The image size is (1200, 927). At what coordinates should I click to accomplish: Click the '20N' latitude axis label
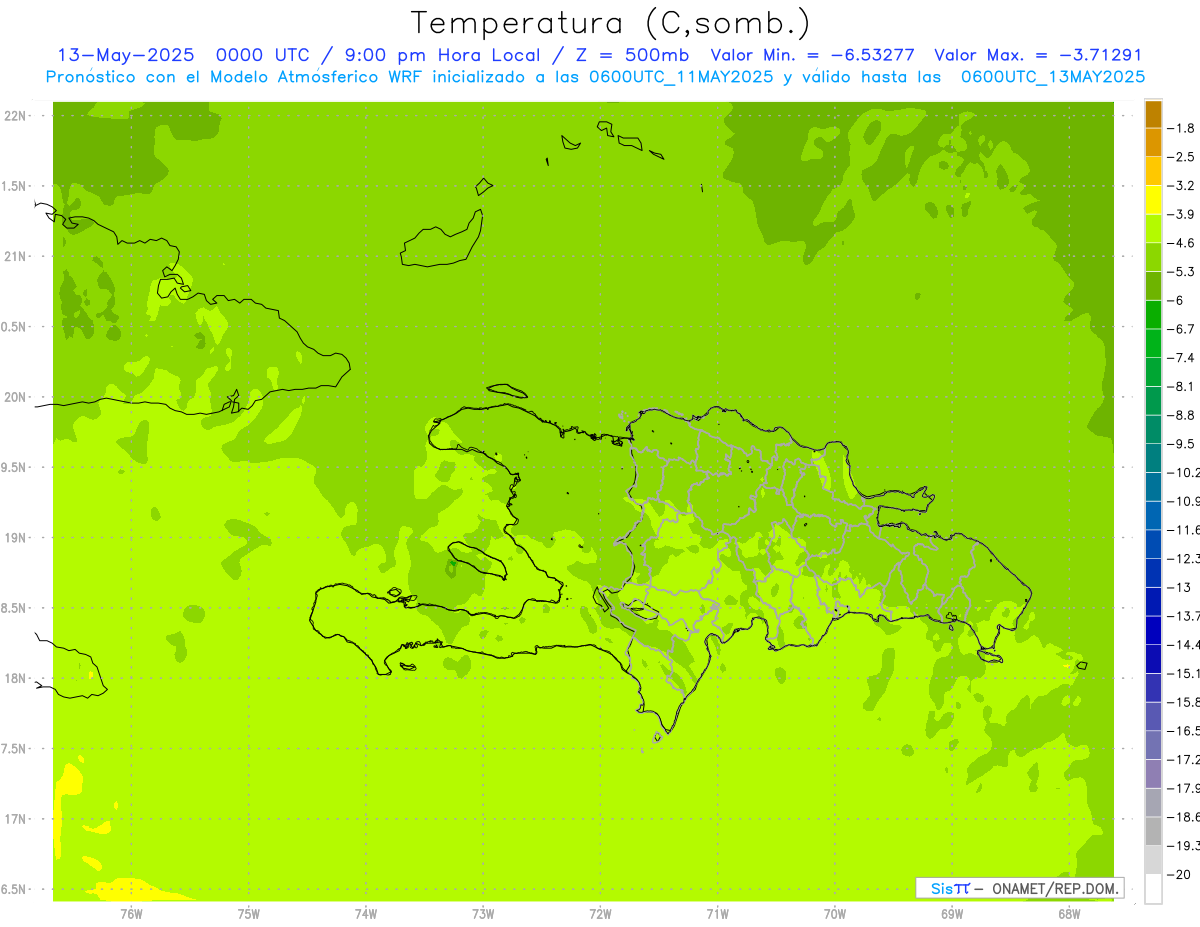pos(15,397)
